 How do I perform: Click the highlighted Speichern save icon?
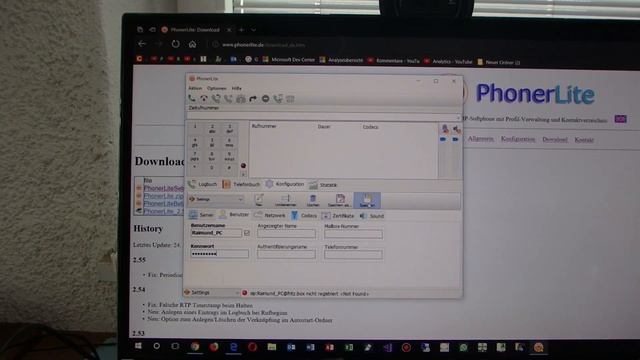click(x=367, y=200)
